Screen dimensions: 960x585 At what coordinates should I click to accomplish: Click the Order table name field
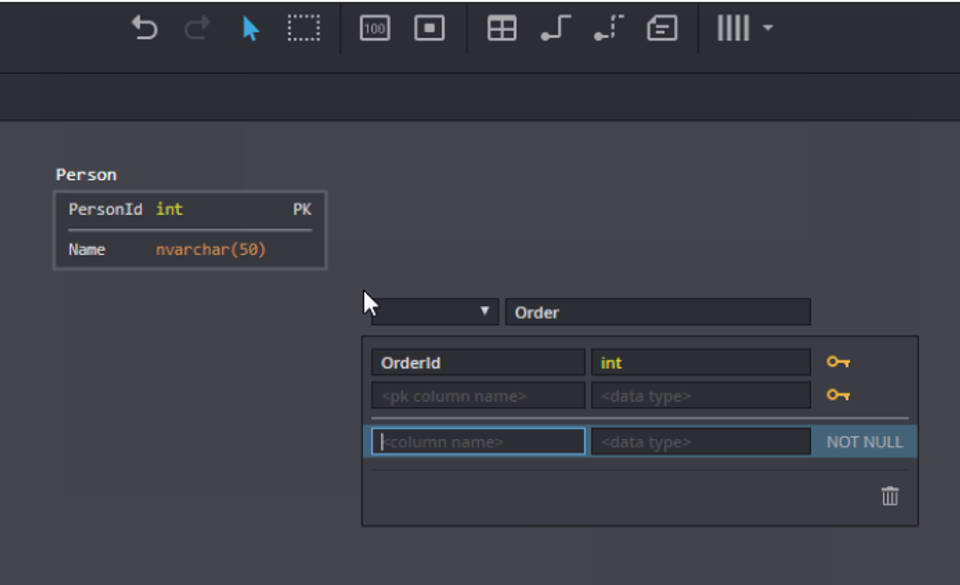pyautogui.click(x=657, y=312)
